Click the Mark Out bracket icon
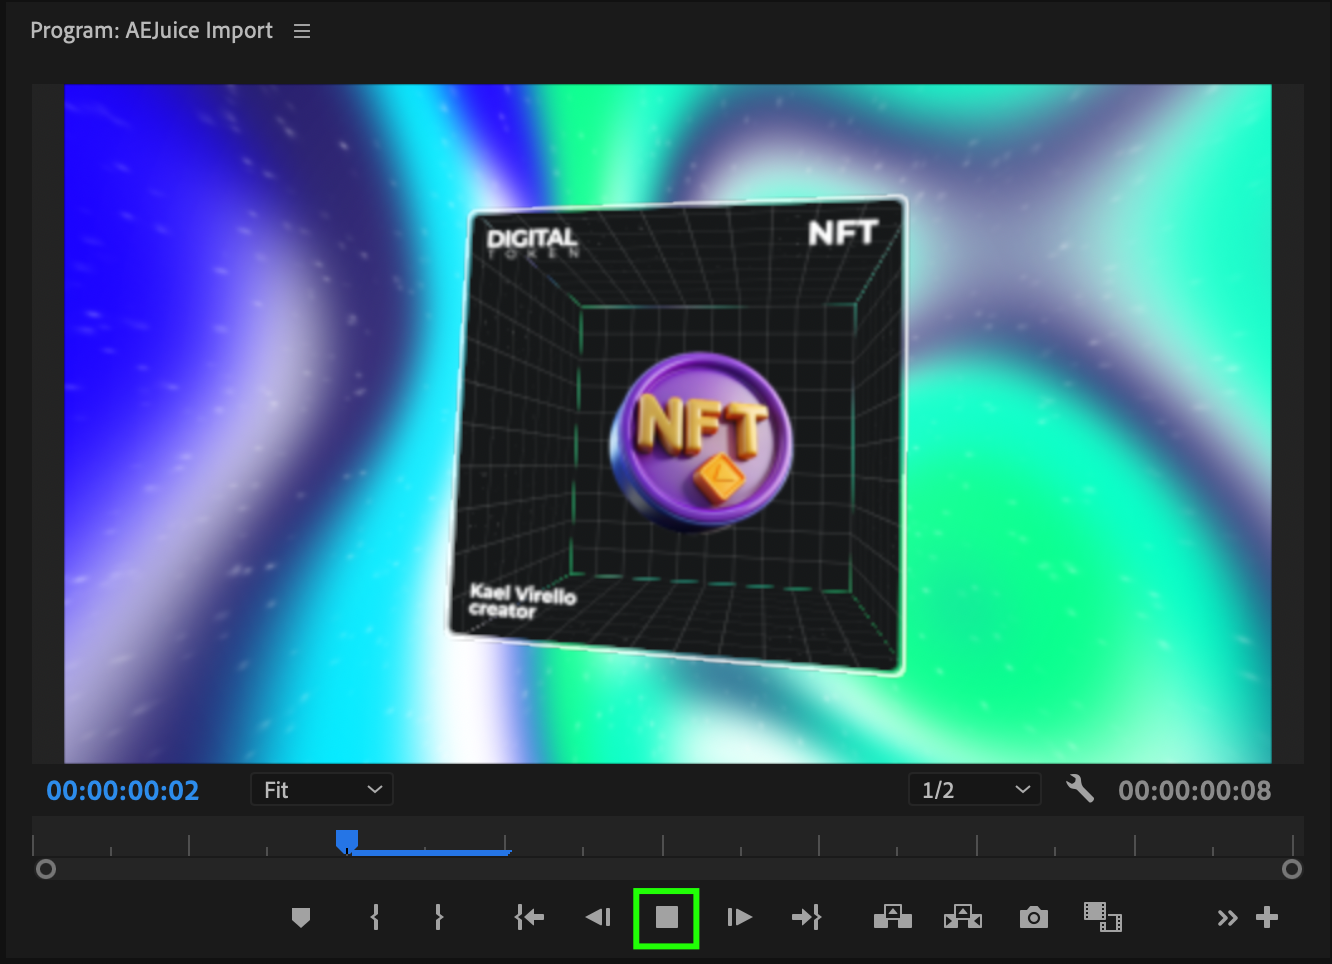1332x964 pixels. point(438,917)
